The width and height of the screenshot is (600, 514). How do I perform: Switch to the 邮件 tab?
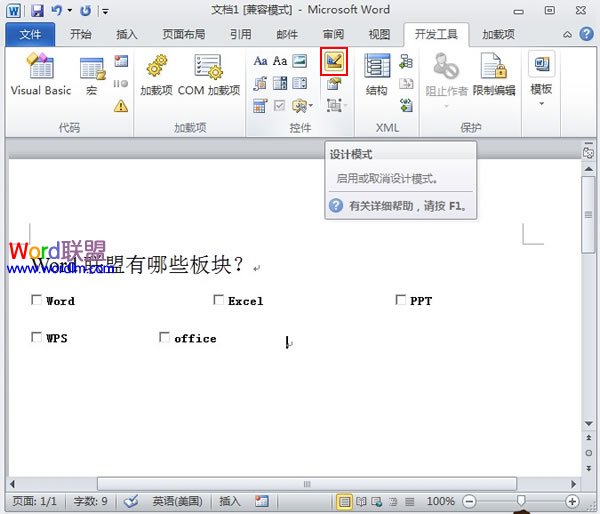tap(287, 34)
